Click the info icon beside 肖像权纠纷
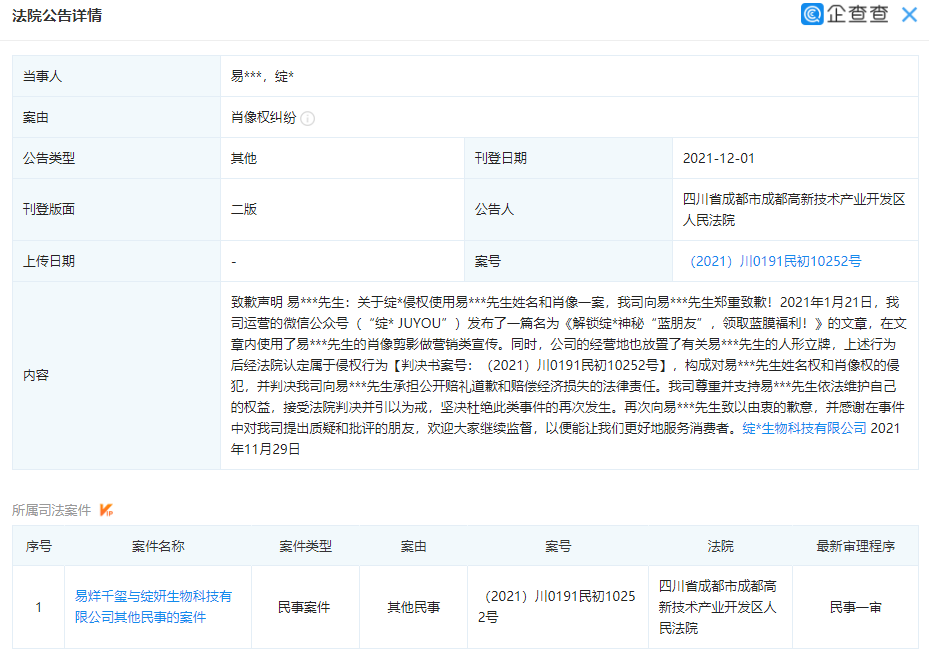 (x=308, y=118)
